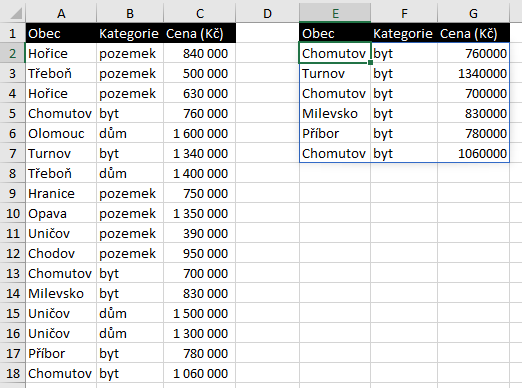Click cell A1 containing Obec header
Viewport: 522px width, 388px height.
click(61, 33)
